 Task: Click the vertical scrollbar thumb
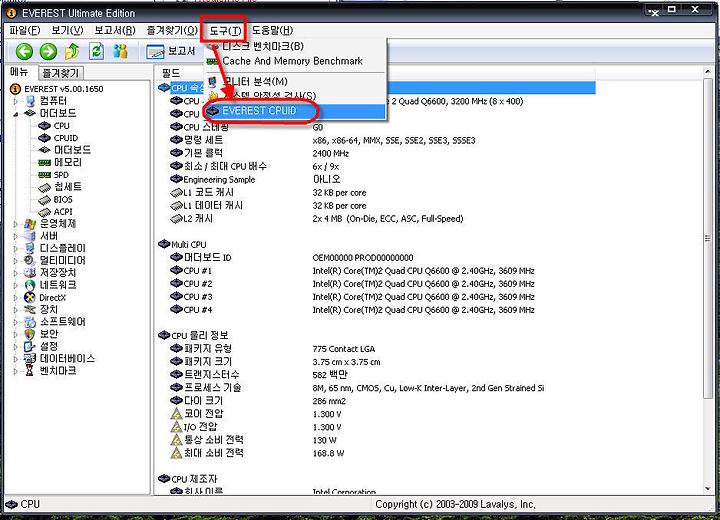click(707, 238)
